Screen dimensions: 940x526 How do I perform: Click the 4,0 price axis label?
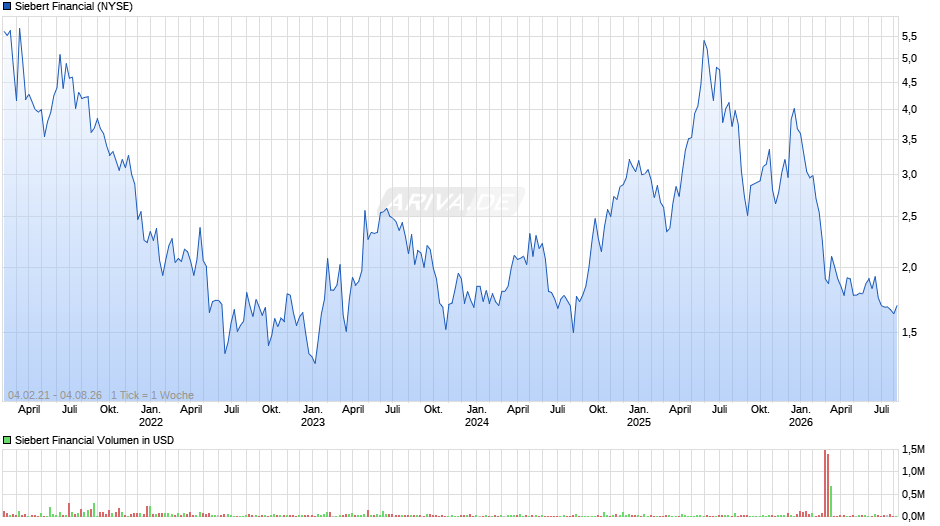[909, 110]
